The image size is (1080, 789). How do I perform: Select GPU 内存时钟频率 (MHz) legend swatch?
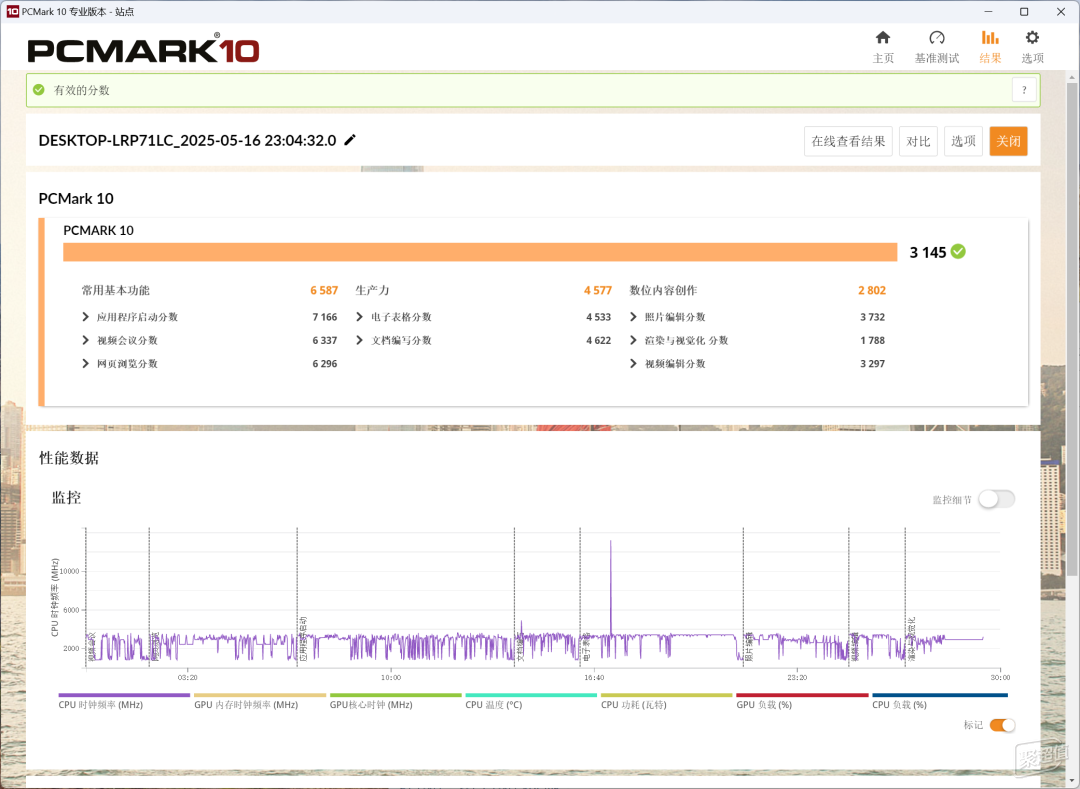tap(260, 695)
